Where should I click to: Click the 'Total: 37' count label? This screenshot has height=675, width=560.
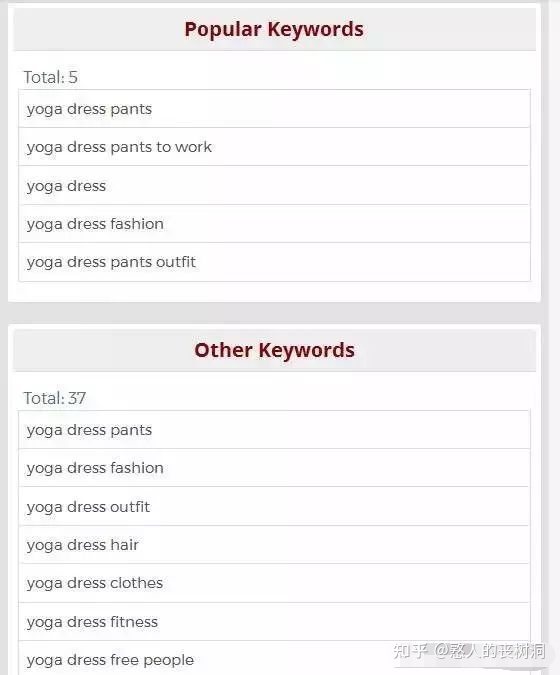[x=55, y=398]
